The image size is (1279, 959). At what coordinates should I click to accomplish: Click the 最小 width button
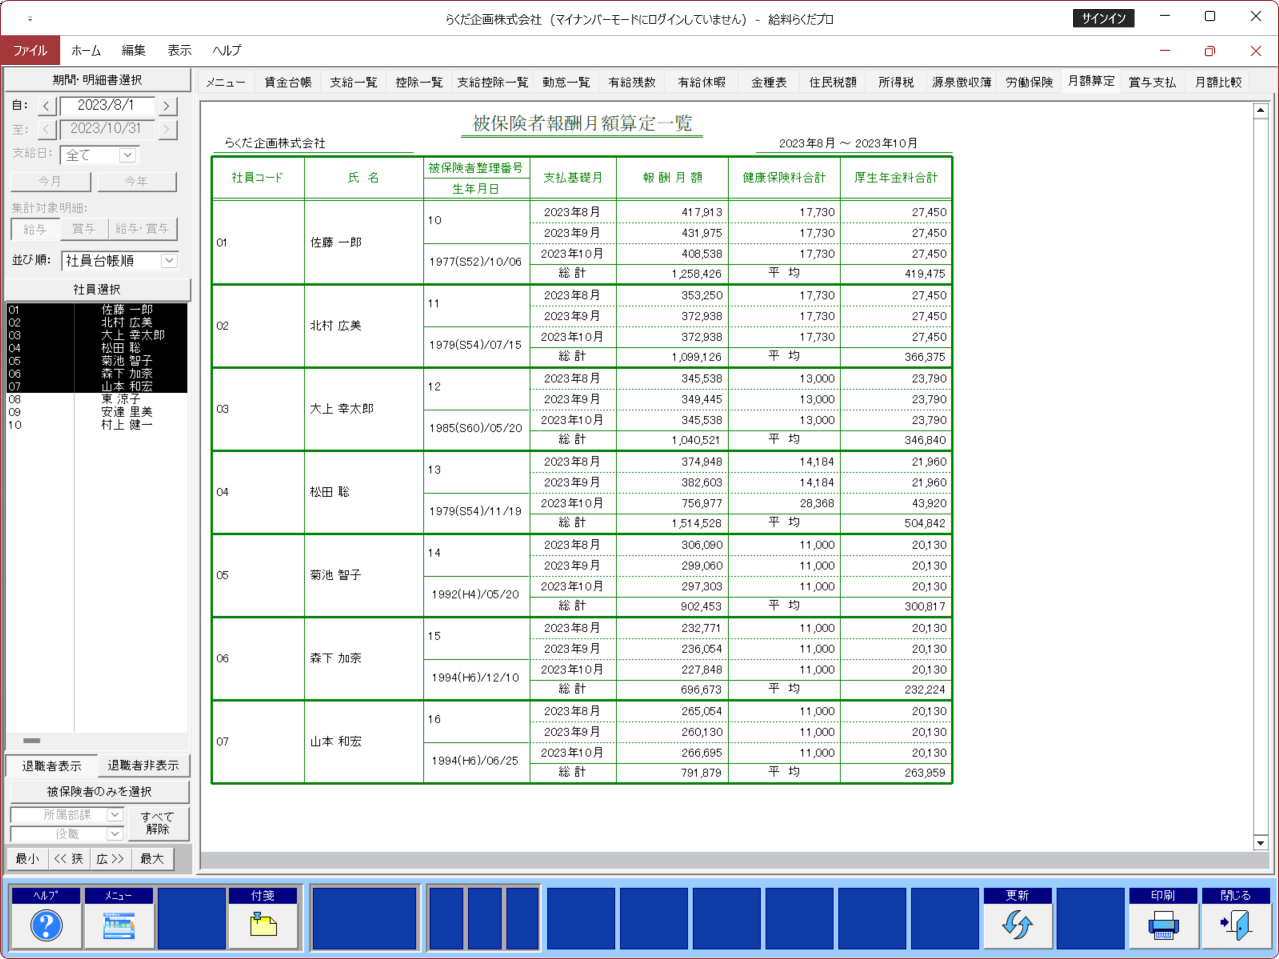27,859
